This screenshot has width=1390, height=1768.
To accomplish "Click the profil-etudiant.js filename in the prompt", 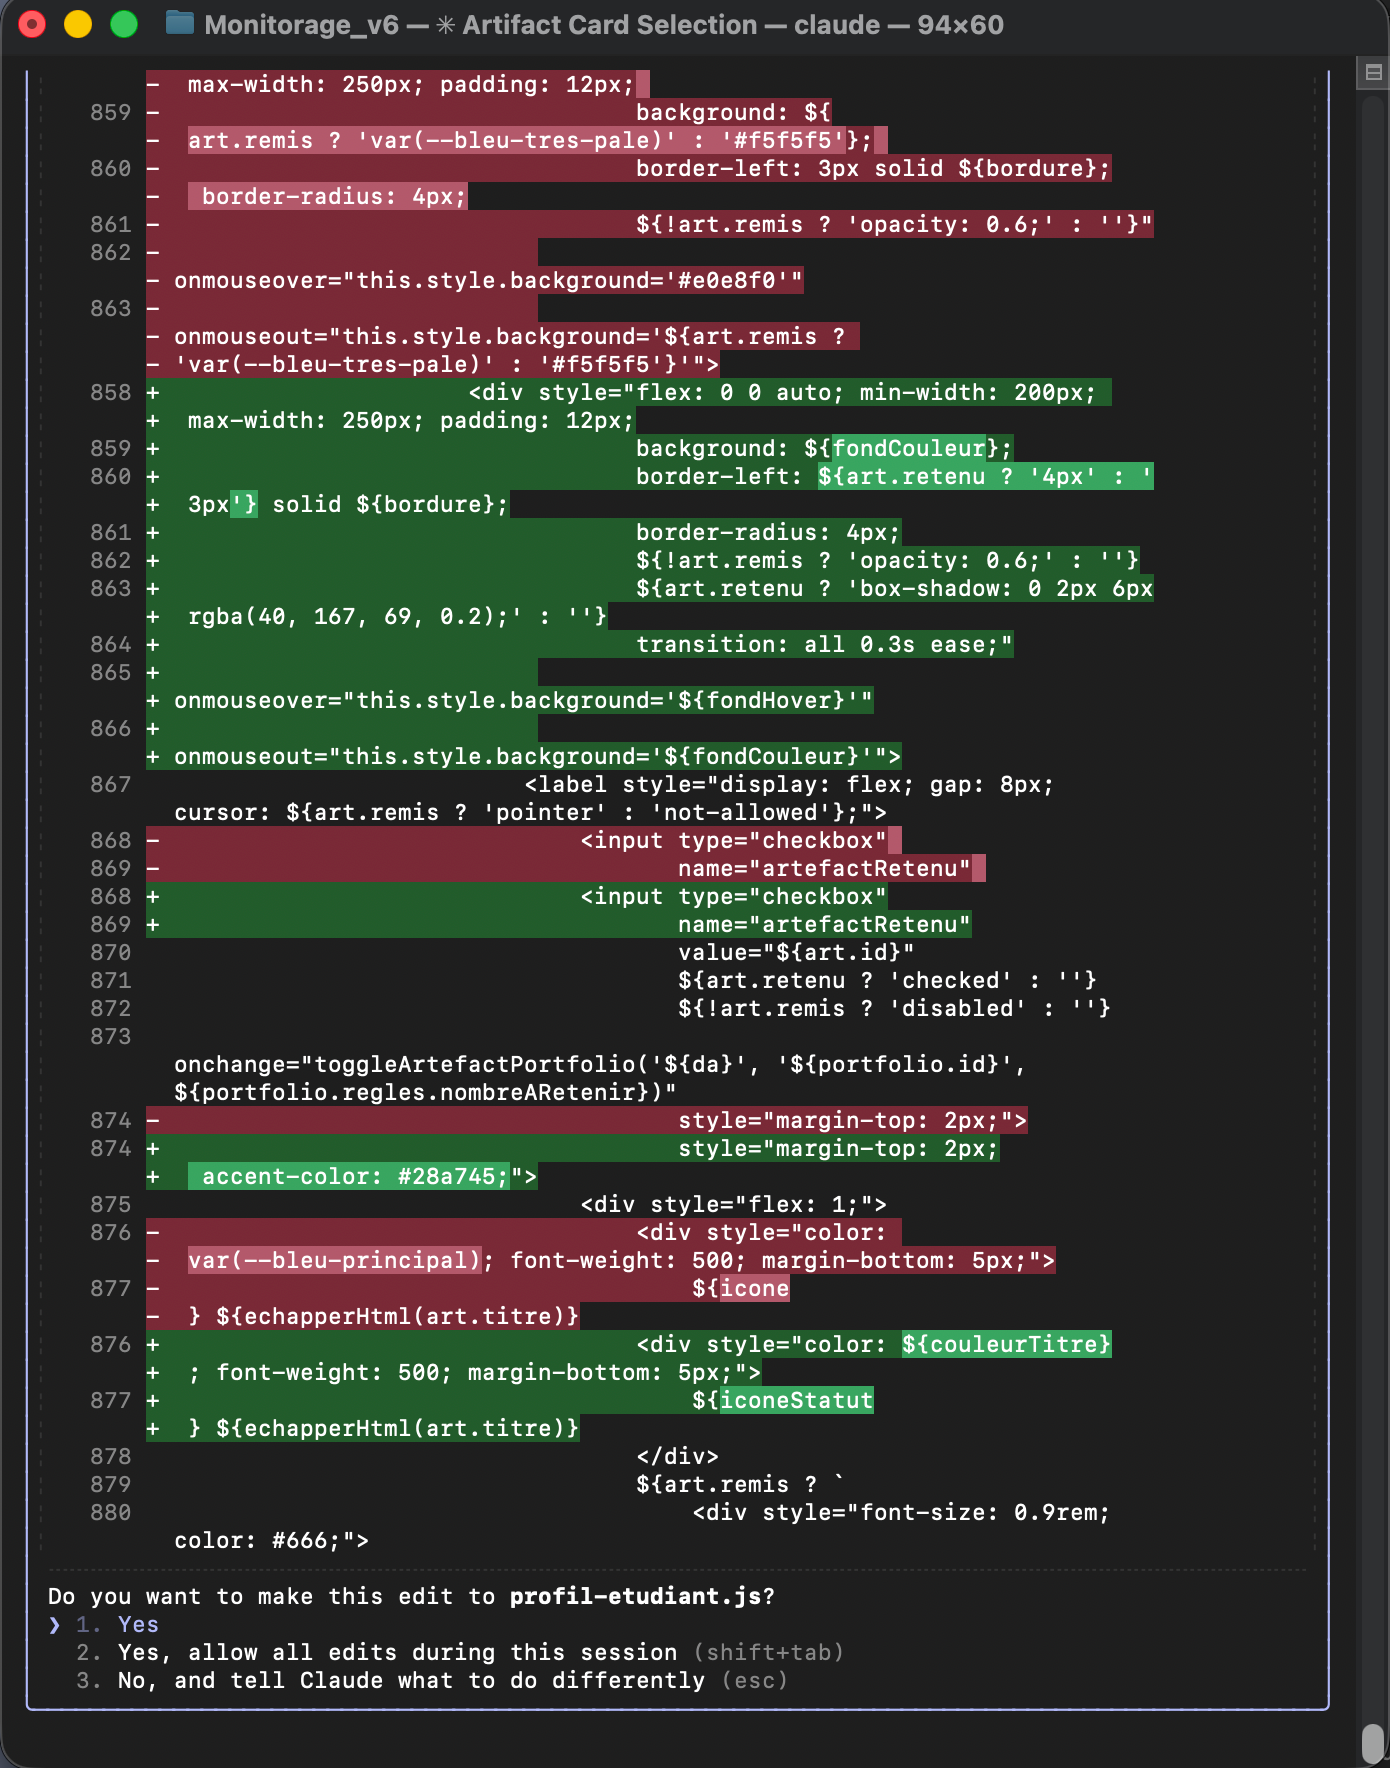I will point(636,1597).
